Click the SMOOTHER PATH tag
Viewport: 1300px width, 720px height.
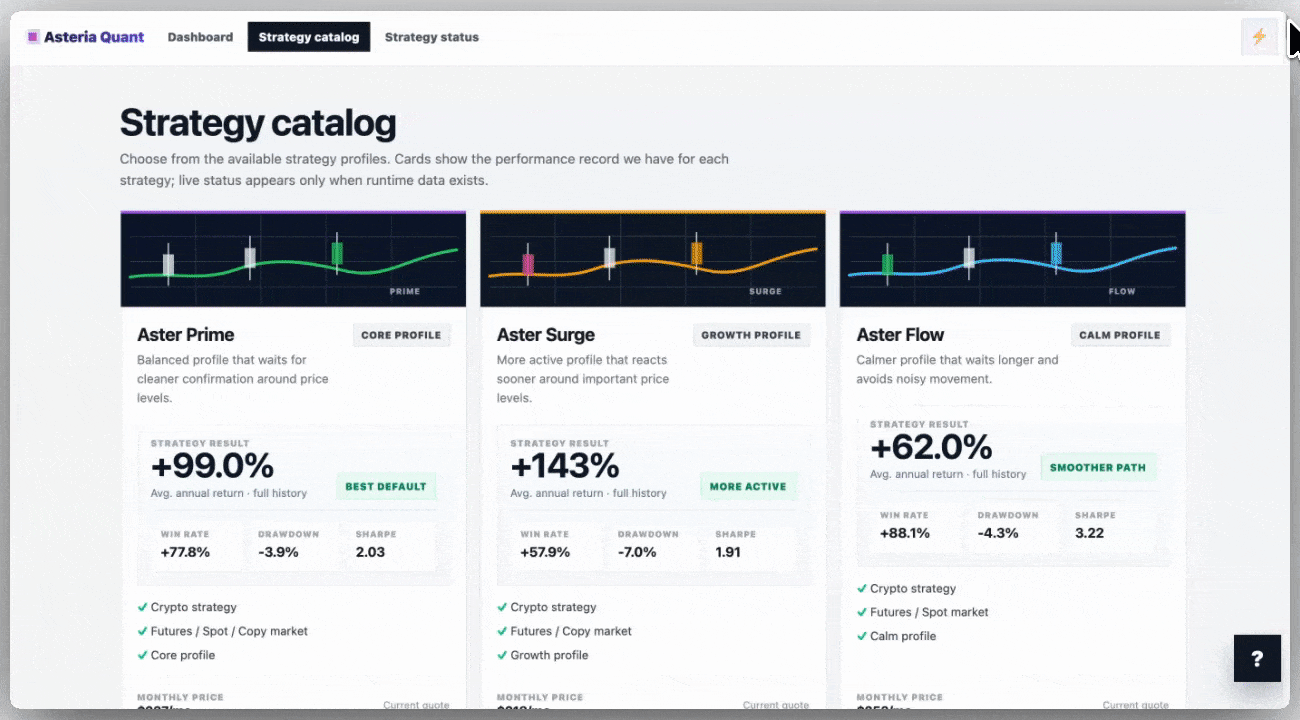1098,467
